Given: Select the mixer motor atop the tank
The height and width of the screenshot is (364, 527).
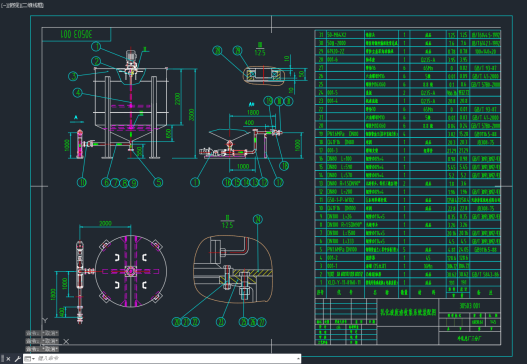Looking at the screenshot, I should coord(131,56).
